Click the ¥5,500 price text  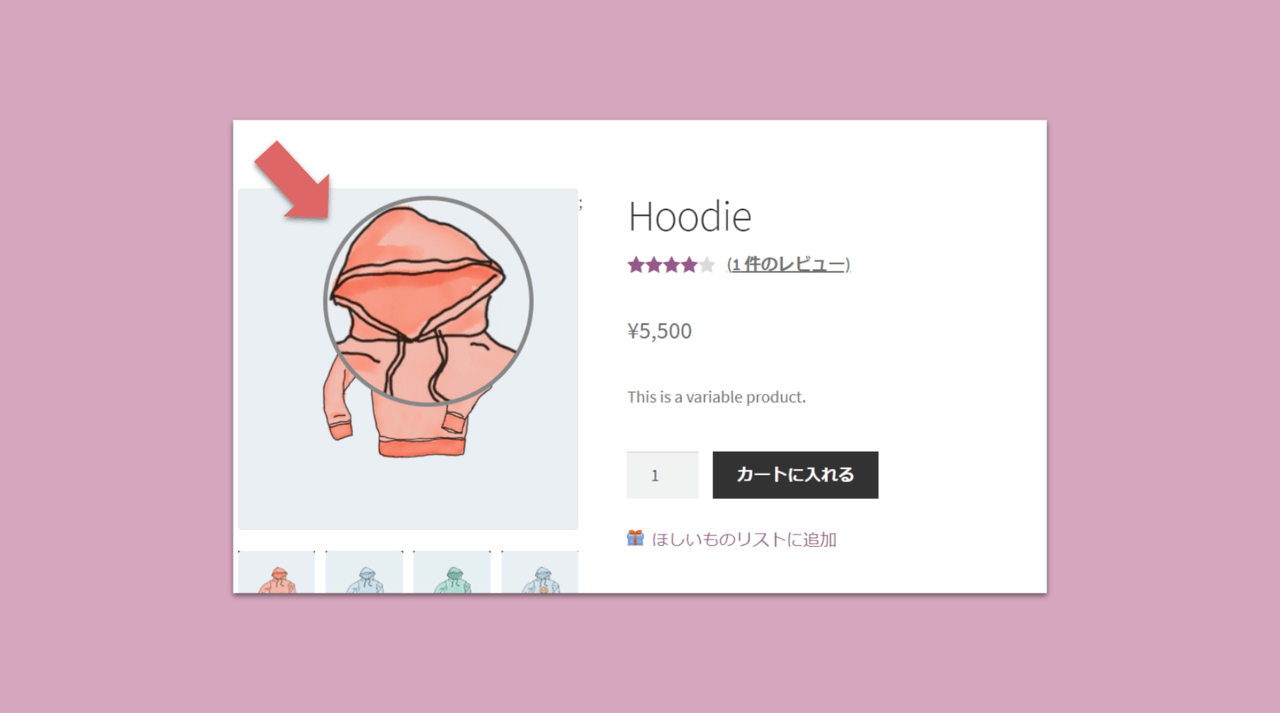click(659, 331)
